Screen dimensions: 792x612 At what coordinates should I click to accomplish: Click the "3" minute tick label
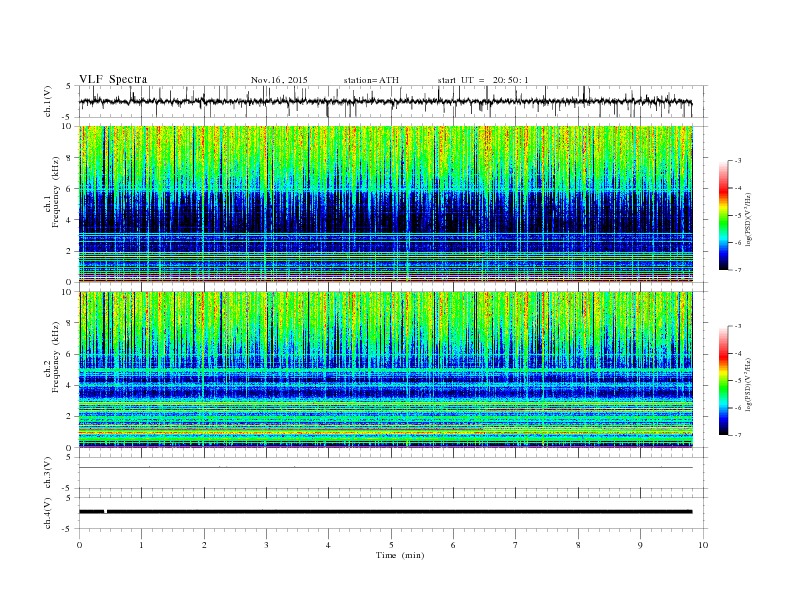[x=266, y=545]
